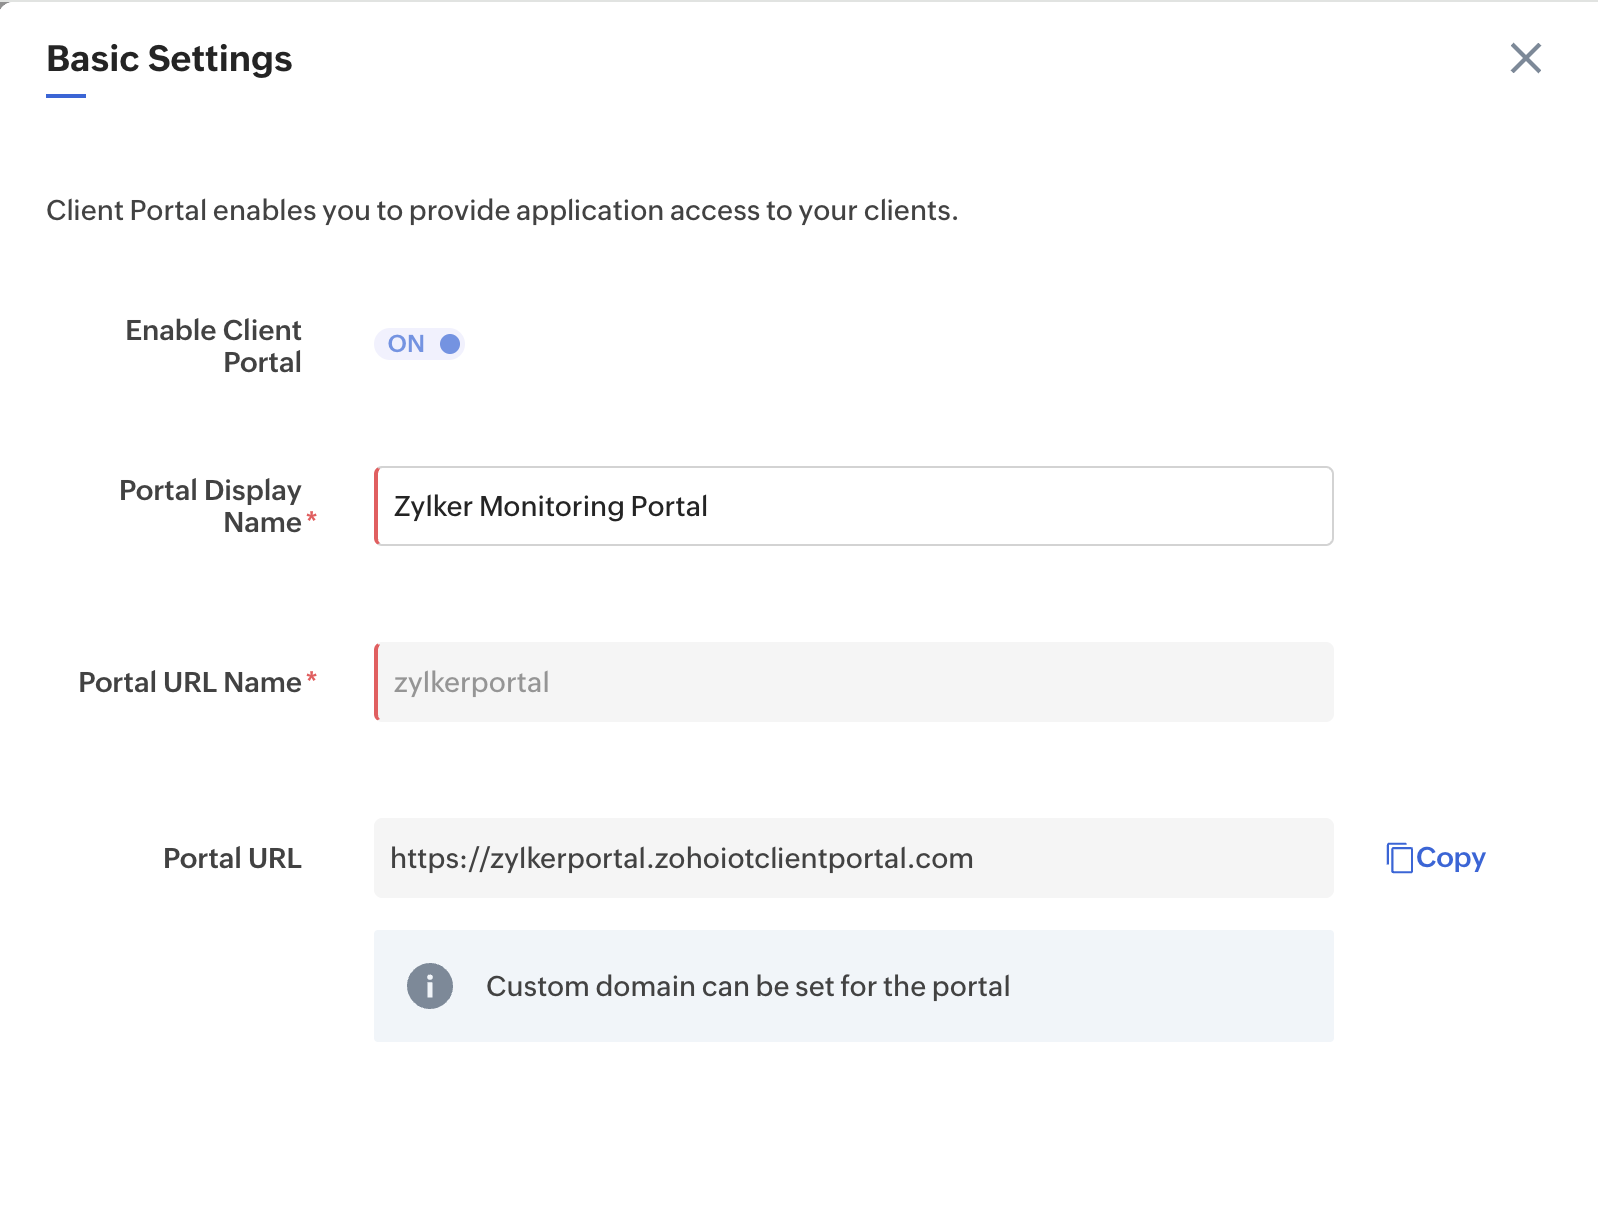Screen dimensions: 1598x1230
Task: Click the Portal URL Name label
Action: (x=190, y=682)
